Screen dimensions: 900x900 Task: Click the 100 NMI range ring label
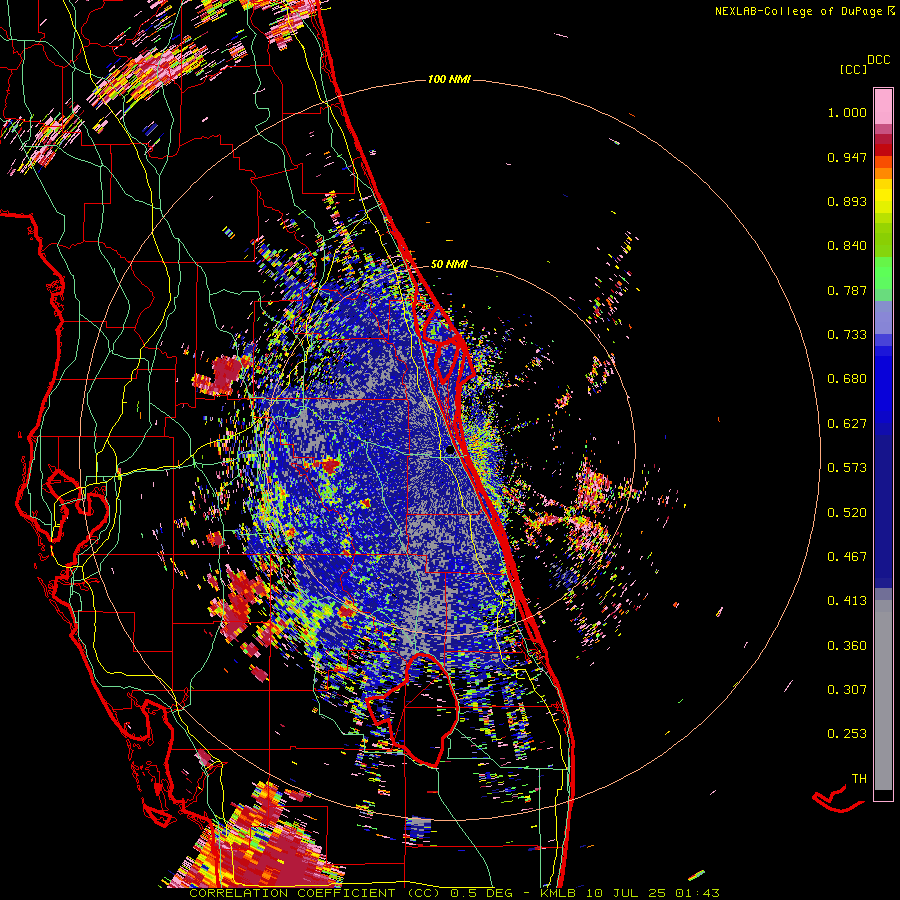449,79
